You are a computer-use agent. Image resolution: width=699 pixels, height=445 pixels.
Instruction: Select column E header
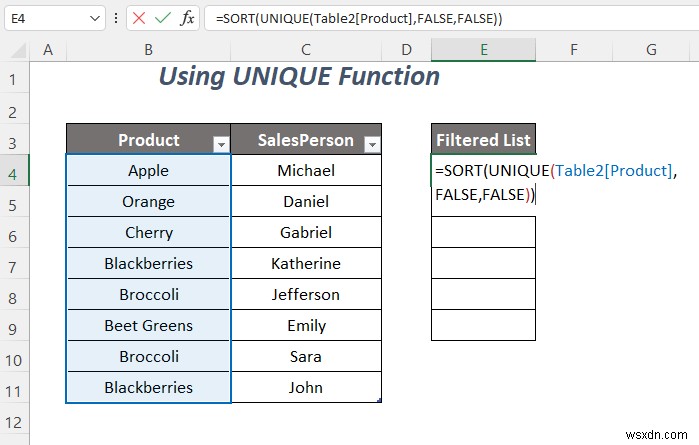point(483,50)
